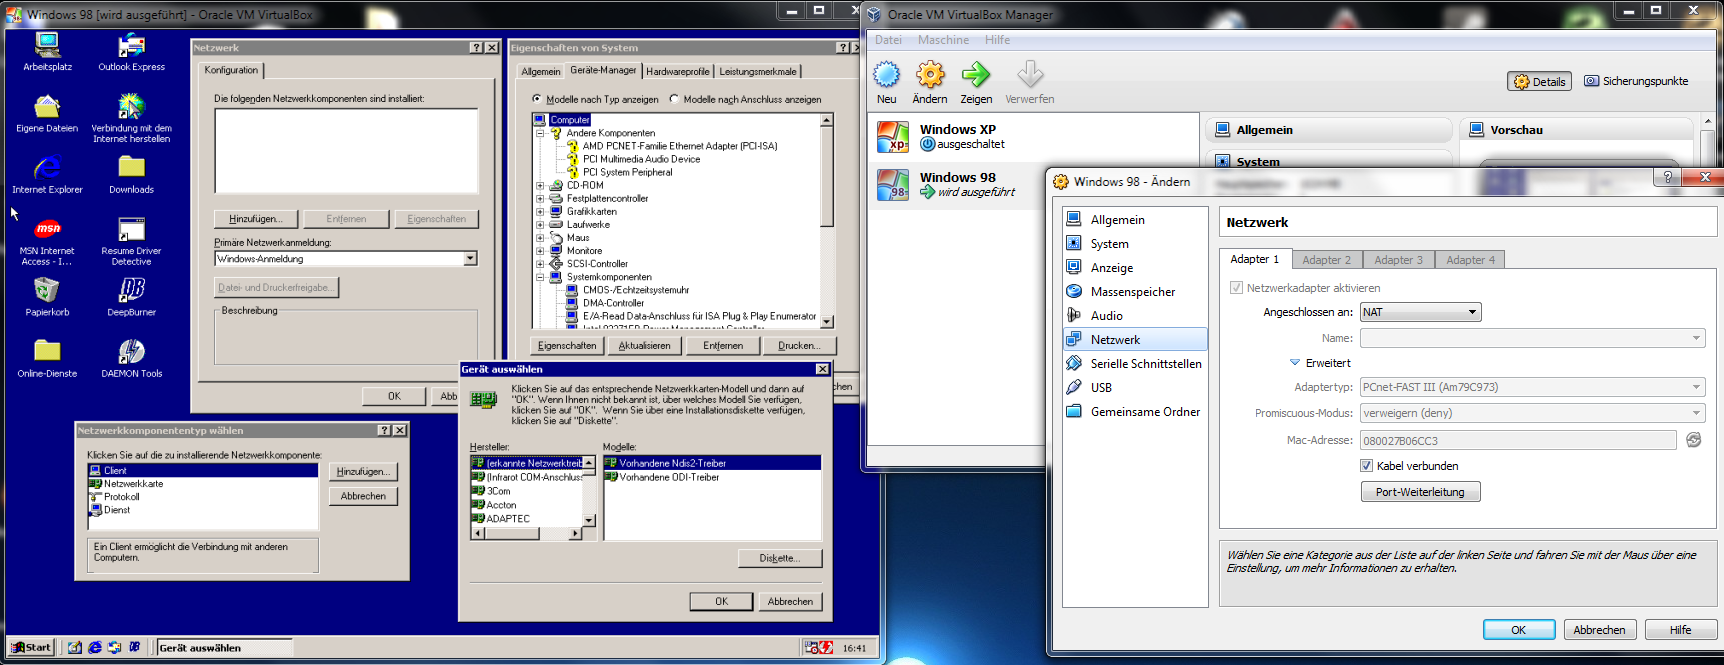Select the MSN Internet Access icon
The height and width of the screenshot is (665, 1724).
(47, 241)
